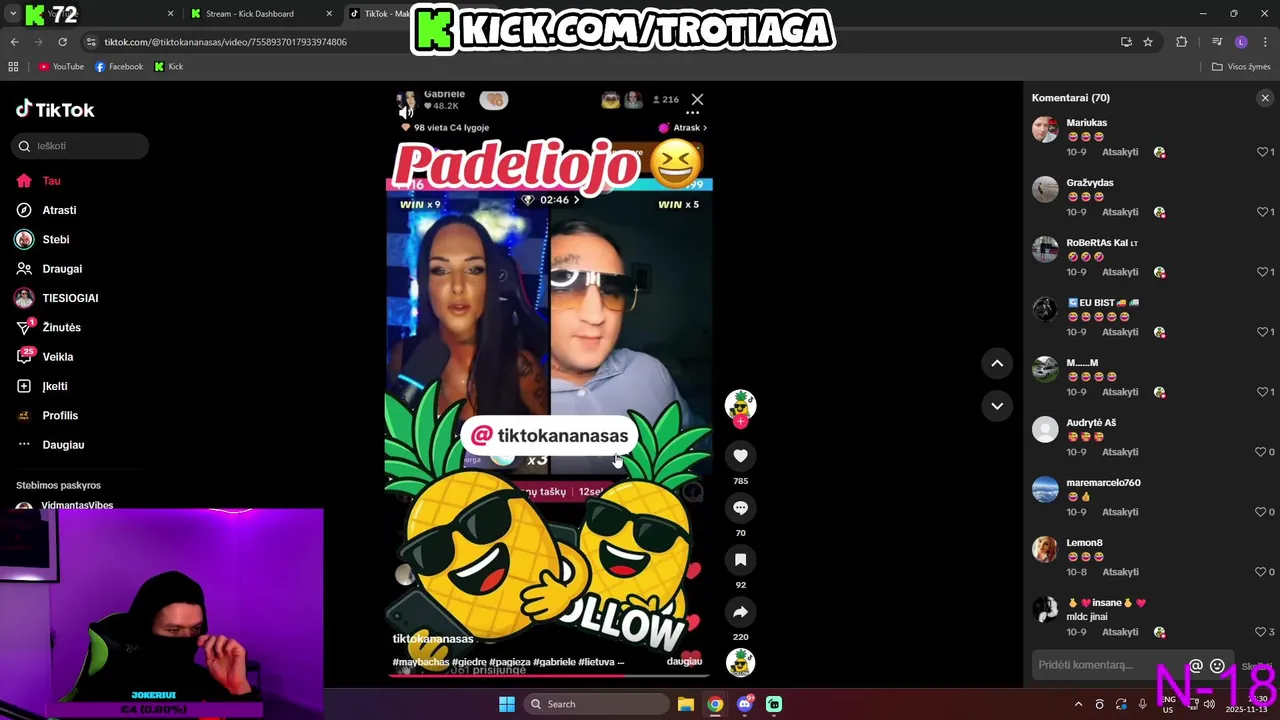The width and height of the screenshot is (1280, 720).
Task: Close the Stream - Kick Dashboard tab
Action: tap(329, 14)
